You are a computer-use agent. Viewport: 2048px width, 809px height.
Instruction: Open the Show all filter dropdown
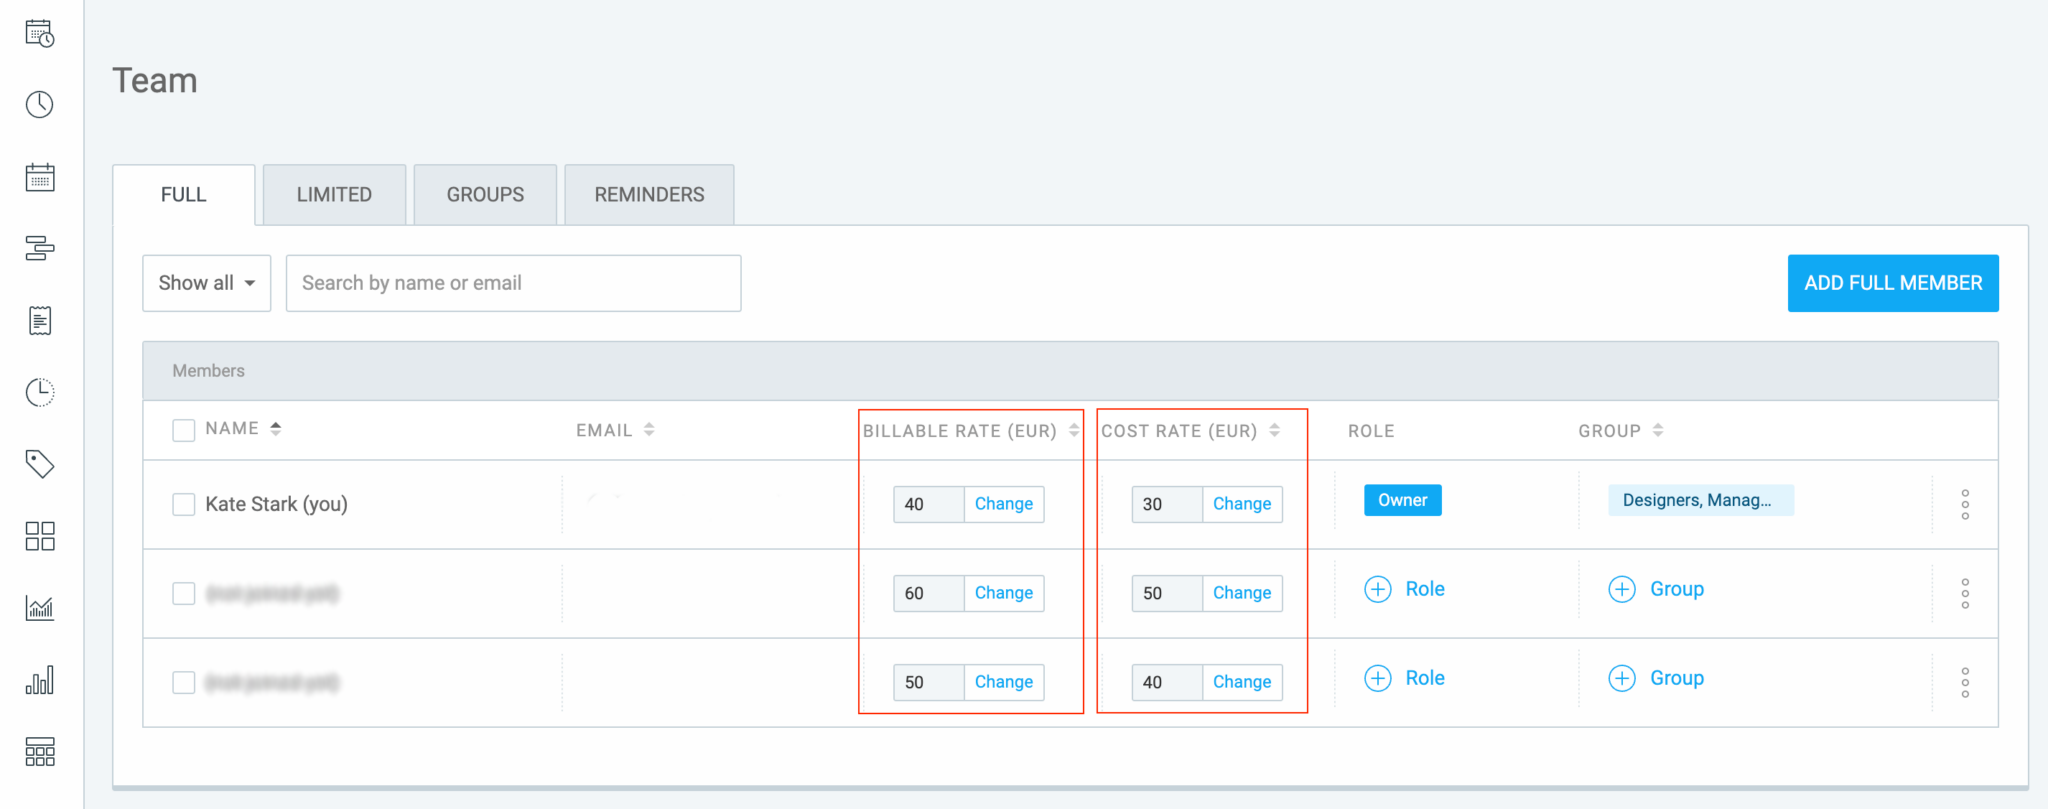click(207, 283)
